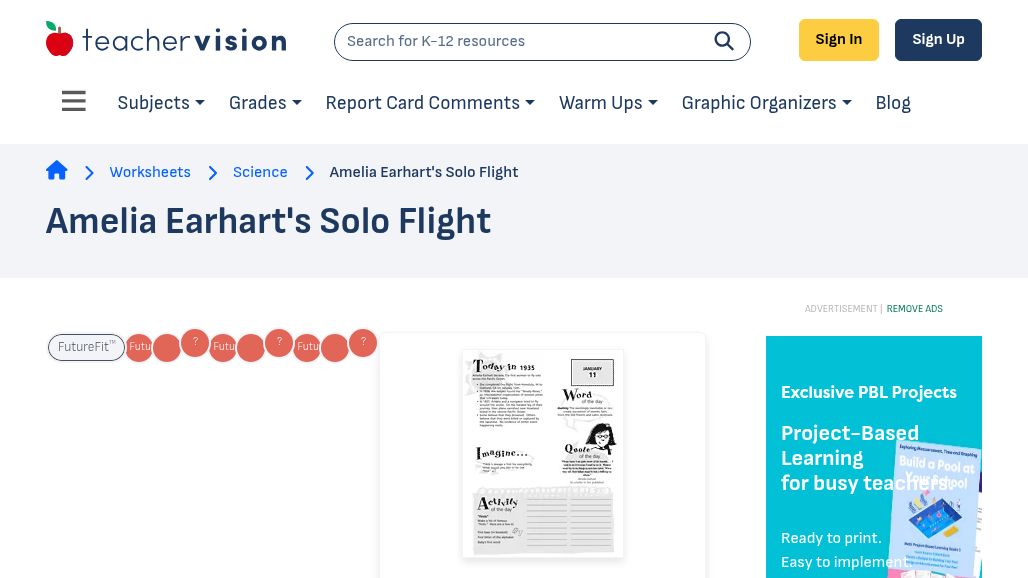Expand the Grades dropdown

265,103
